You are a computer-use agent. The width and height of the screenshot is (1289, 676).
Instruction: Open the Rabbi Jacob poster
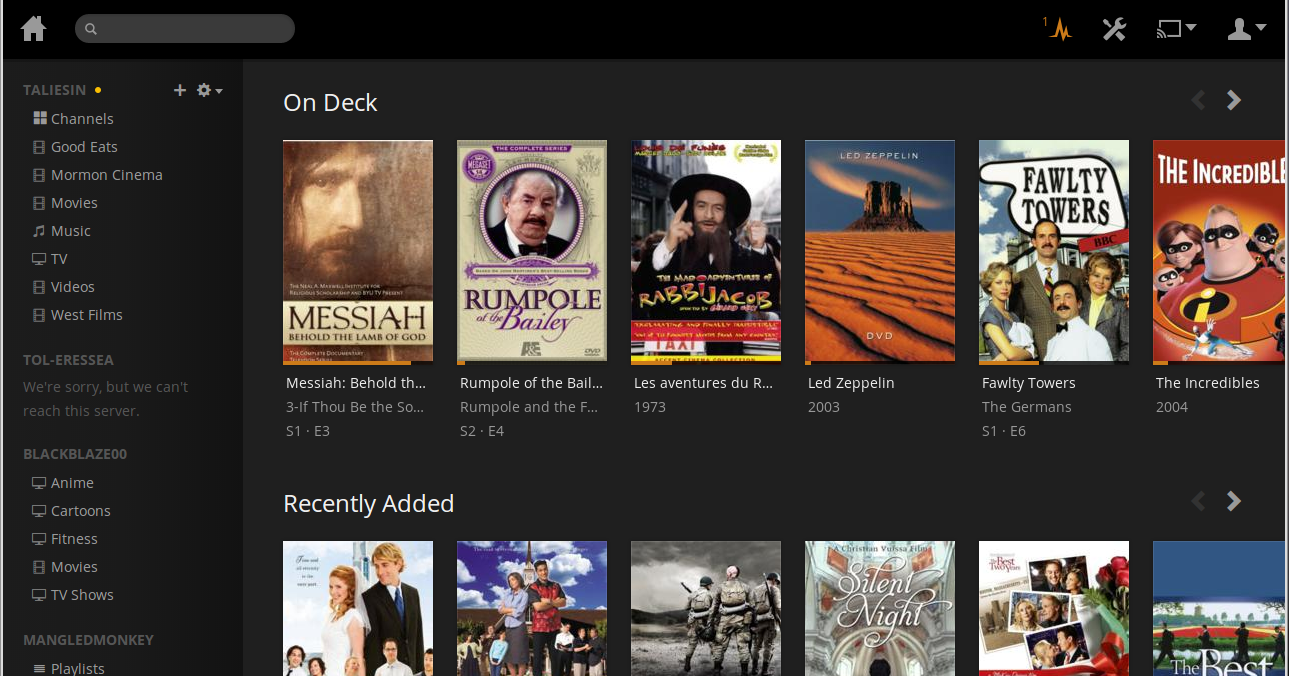[x=706, y=251]
